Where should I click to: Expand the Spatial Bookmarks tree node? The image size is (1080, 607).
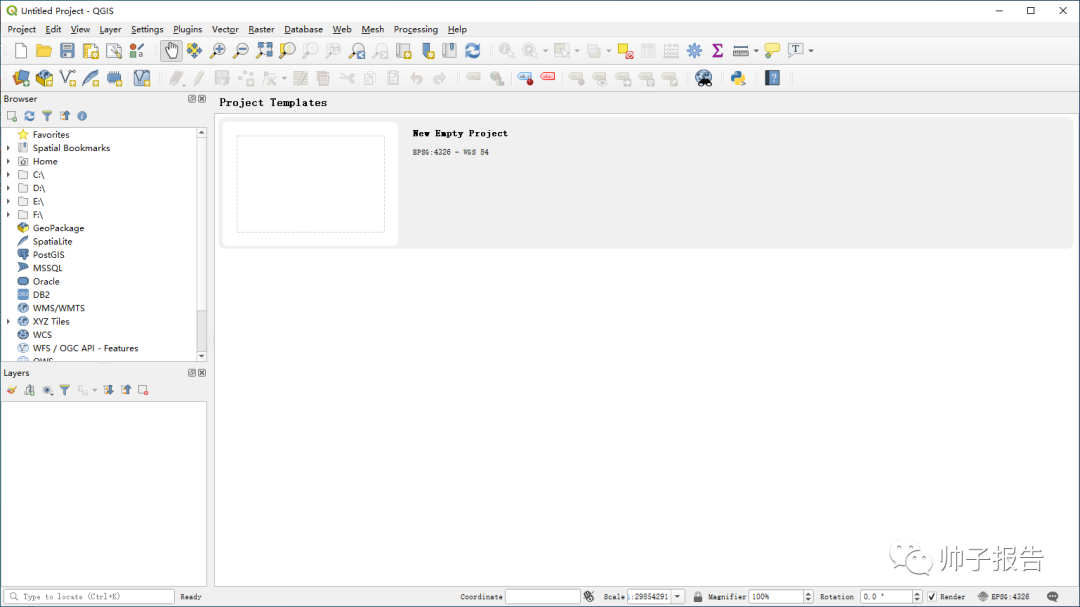coord(8,148)
